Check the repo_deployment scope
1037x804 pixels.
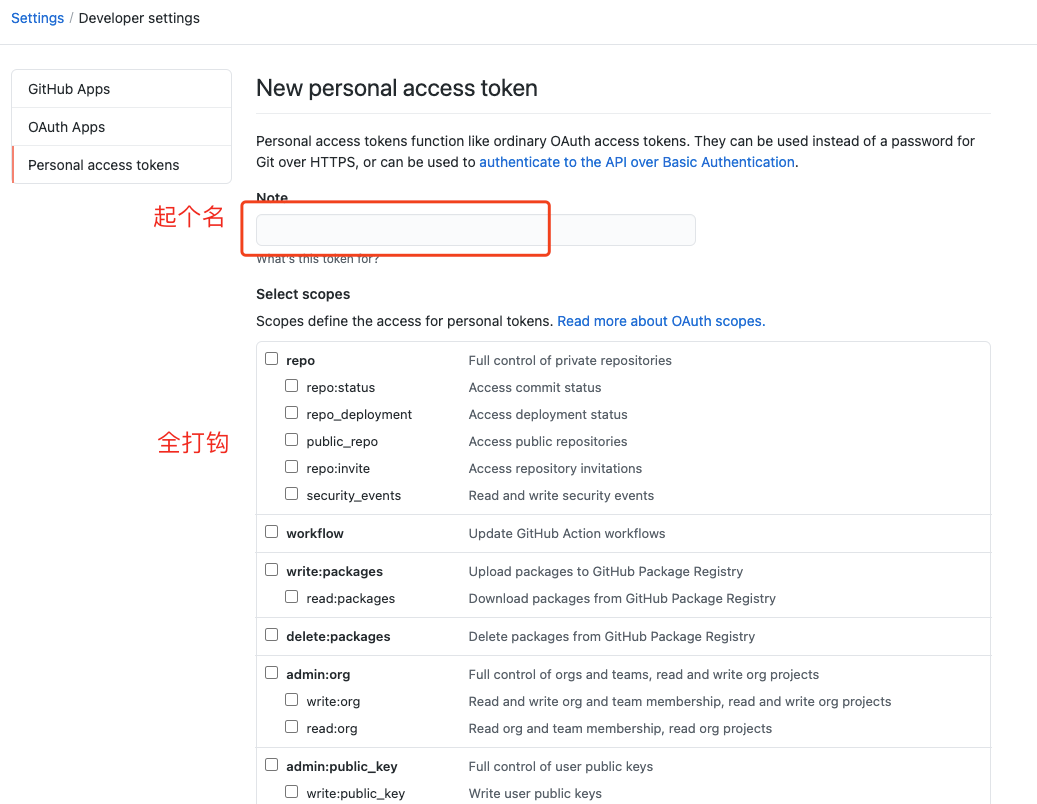click(x=292, y=413)
